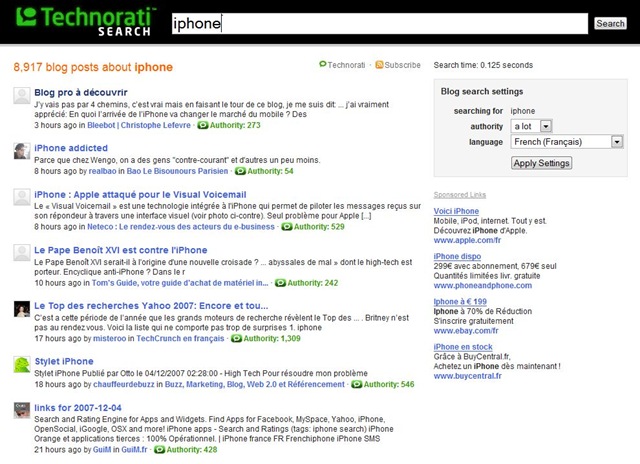
Task: Open iPhone : Apple attaqué pour le Visual Voicemail
Action: point(140,195)
